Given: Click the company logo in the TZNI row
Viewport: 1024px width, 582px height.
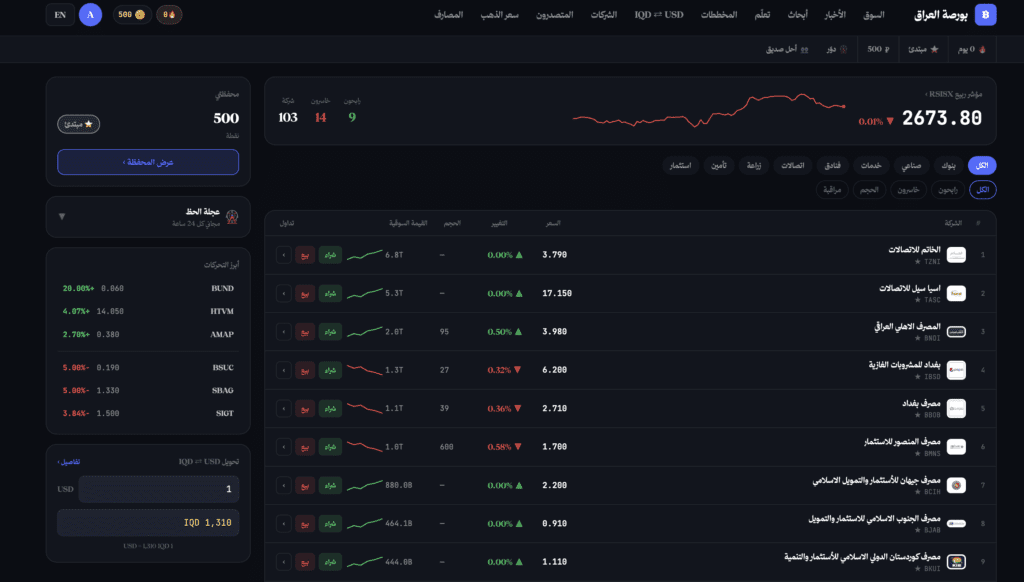Looking at the screenshot, I should click(956, 255).
